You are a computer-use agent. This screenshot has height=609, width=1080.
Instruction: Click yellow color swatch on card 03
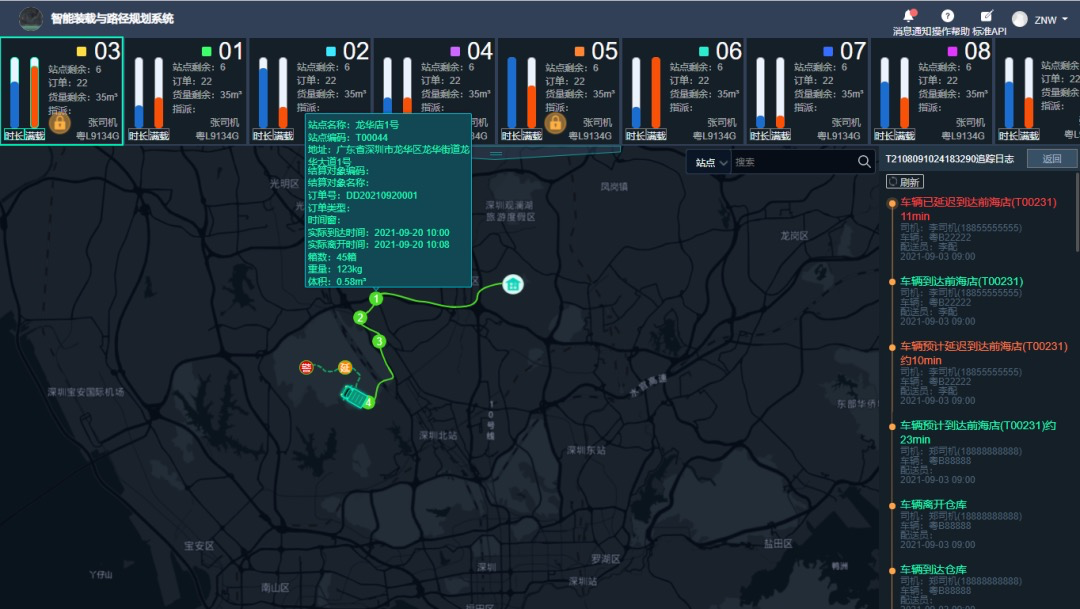click(x=82, y=51)
